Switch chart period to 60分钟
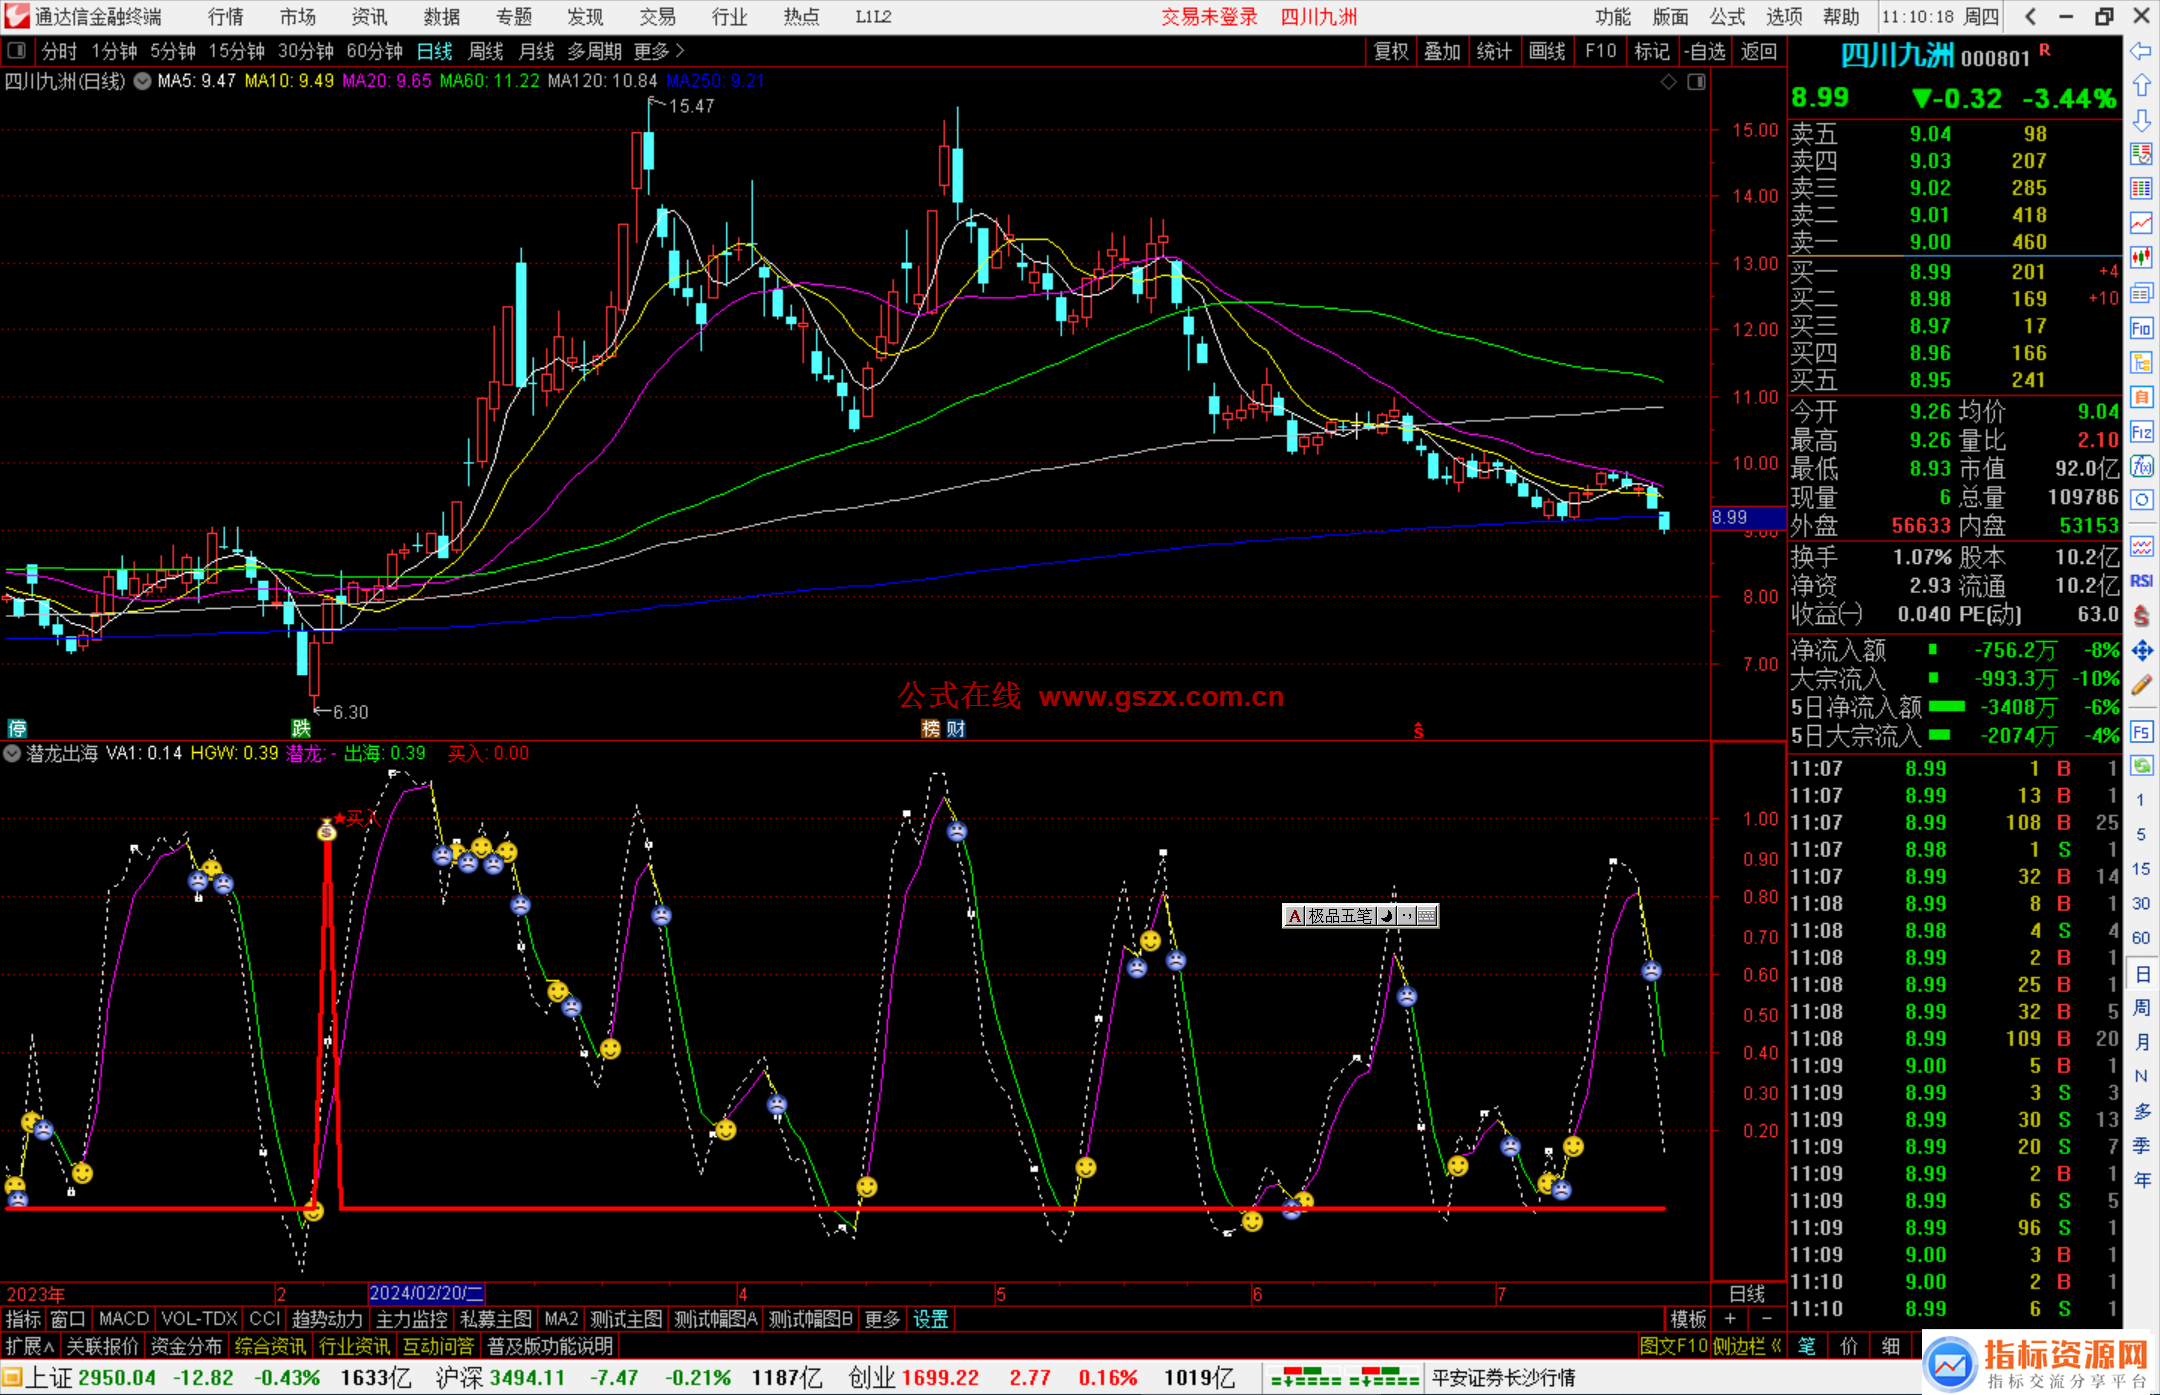This screenshot has width=2160, height=1395. click(374, 51)
